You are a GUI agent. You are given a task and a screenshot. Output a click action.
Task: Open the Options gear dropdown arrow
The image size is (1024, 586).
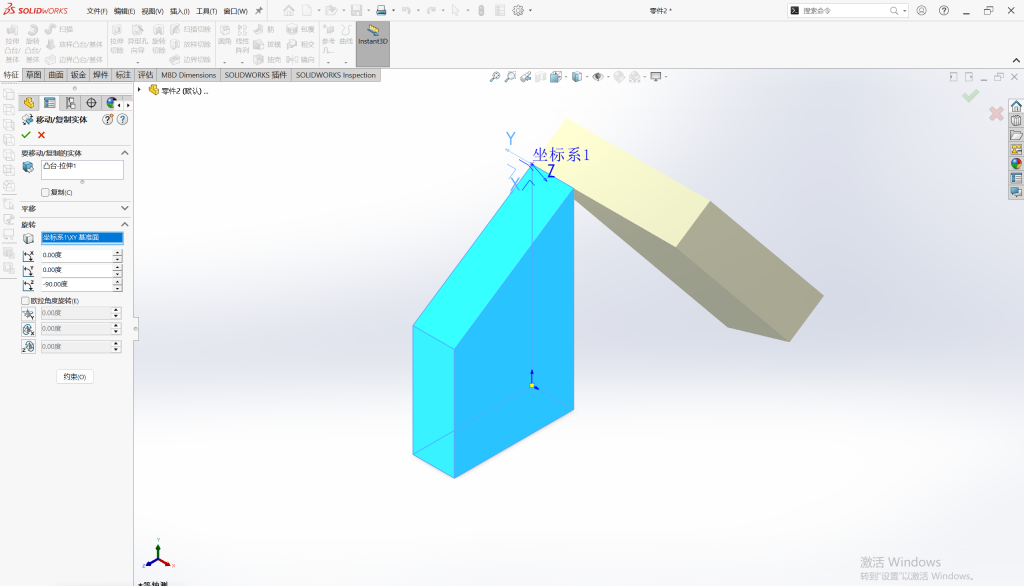click(530, 10)
